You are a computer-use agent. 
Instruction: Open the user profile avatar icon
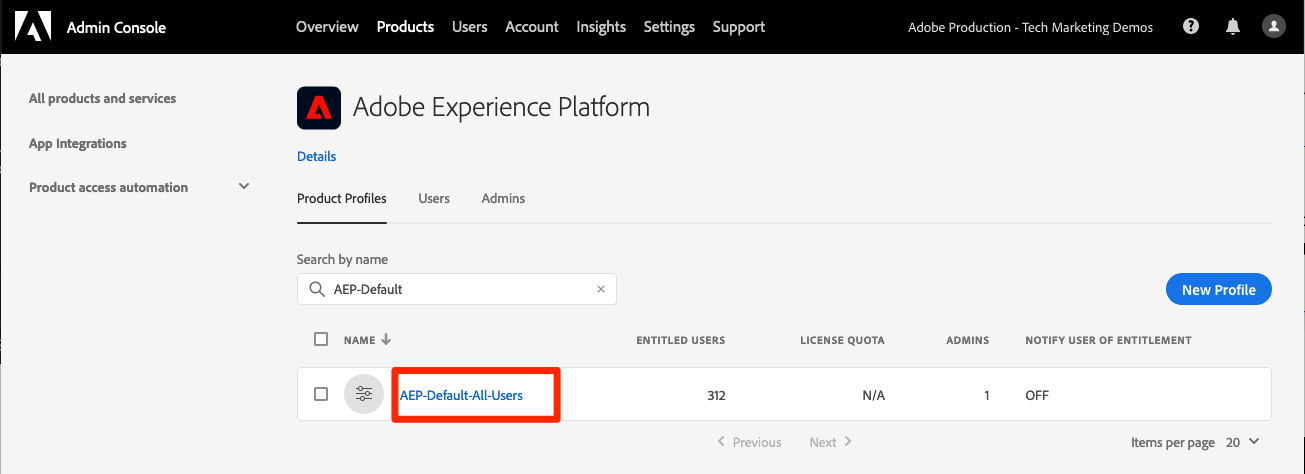(x=1273, y=27)
